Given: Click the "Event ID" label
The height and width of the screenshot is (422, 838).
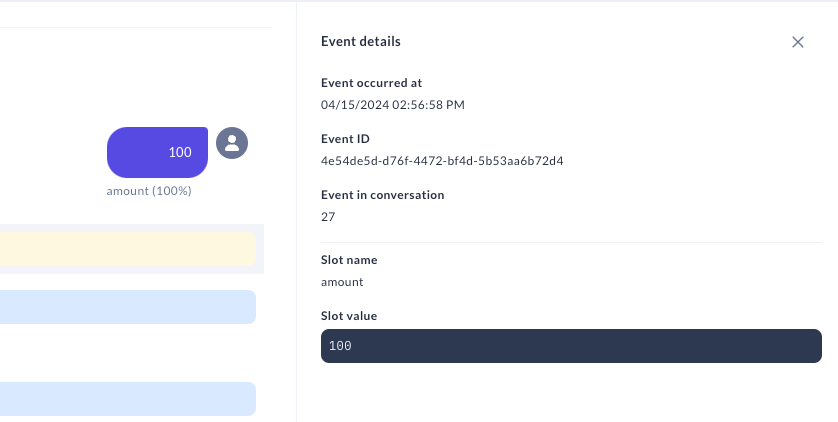Looking at the screenshot, I should (345, 139).
